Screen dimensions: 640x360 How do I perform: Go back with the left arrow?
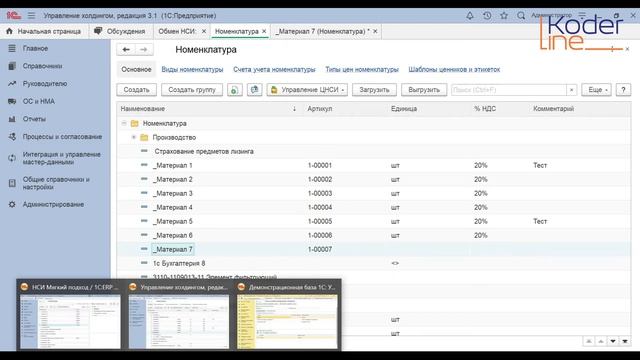coord(126,49)
